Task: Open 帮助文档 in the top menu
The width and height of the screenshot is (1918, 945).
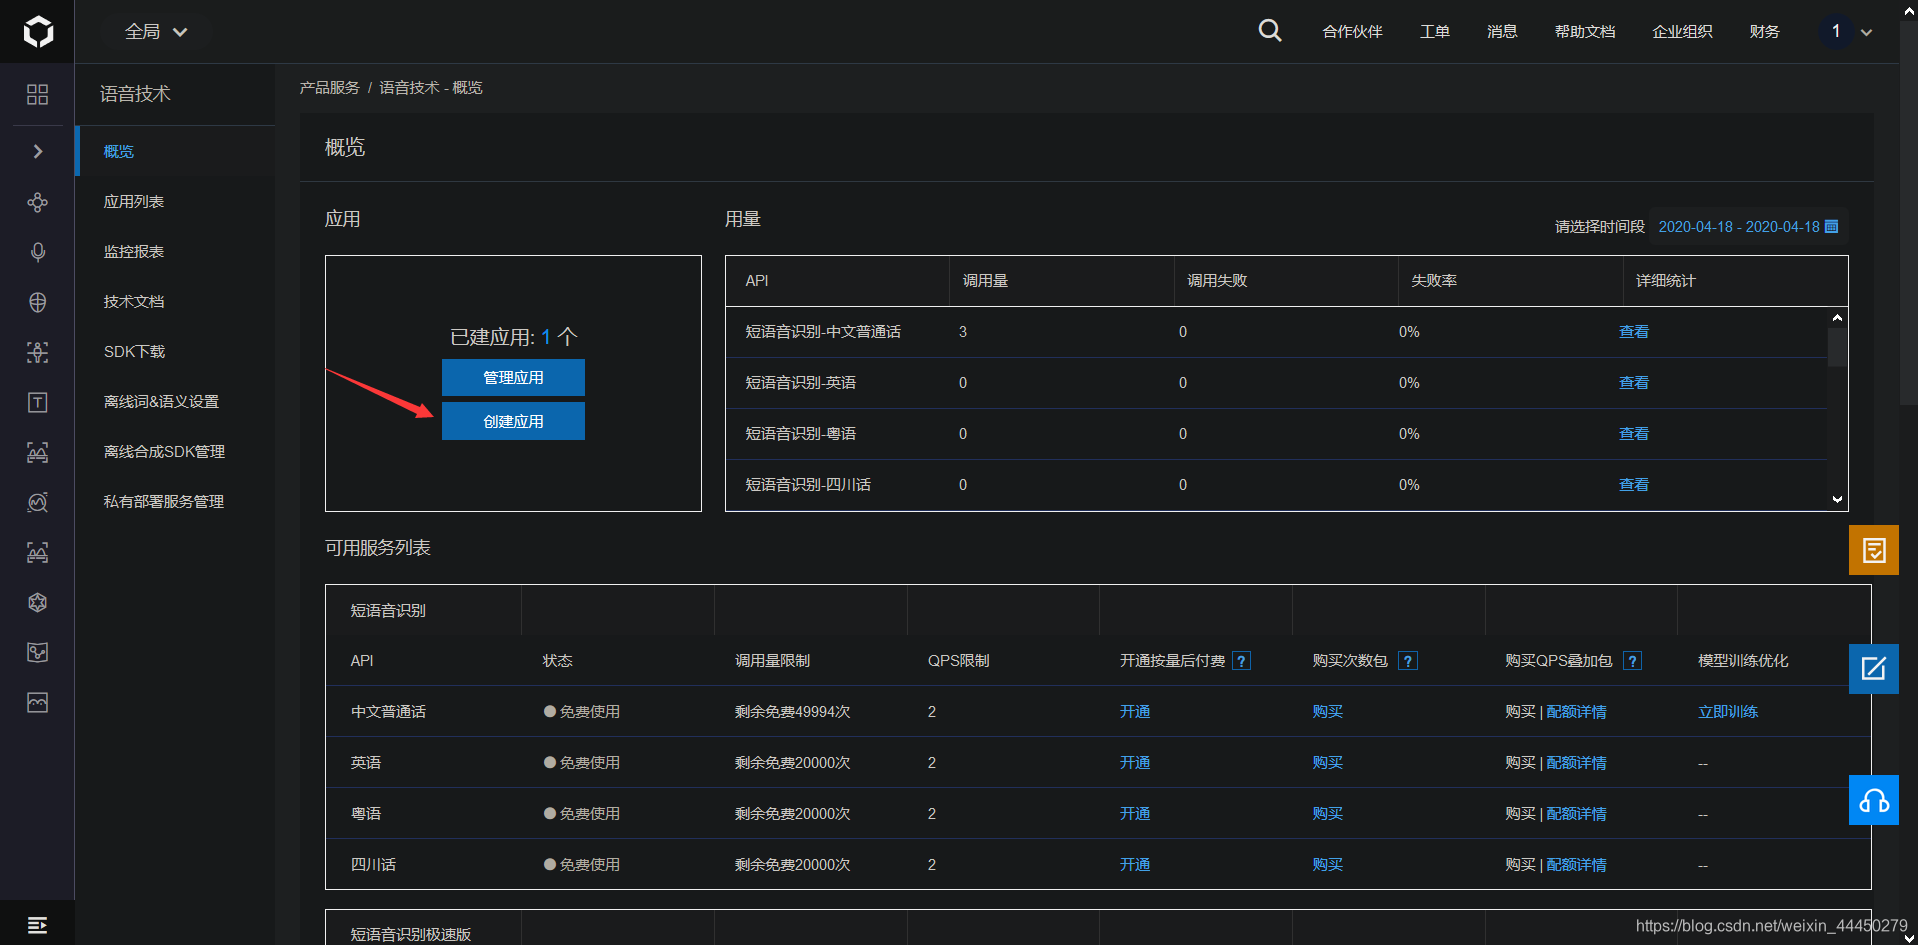Action: tap(1585, 31)
